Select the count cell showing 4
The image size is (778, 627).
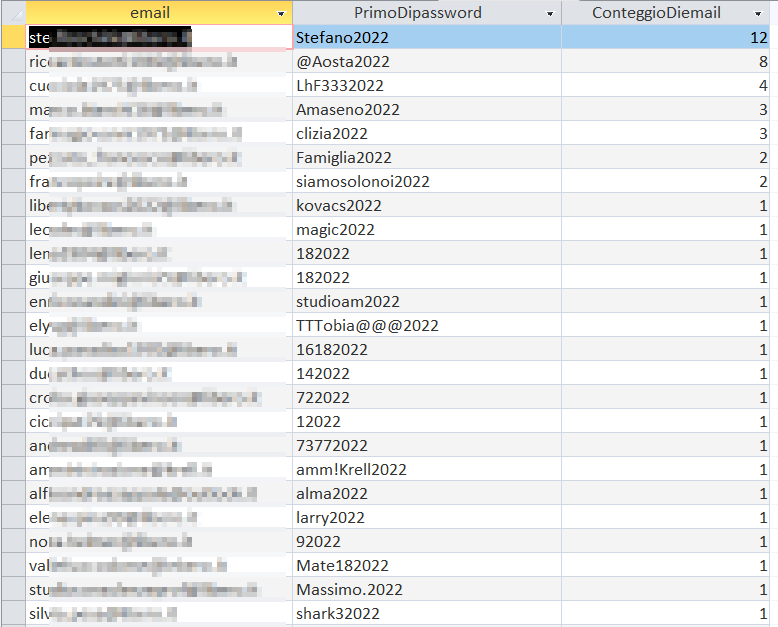pos(668,85)
